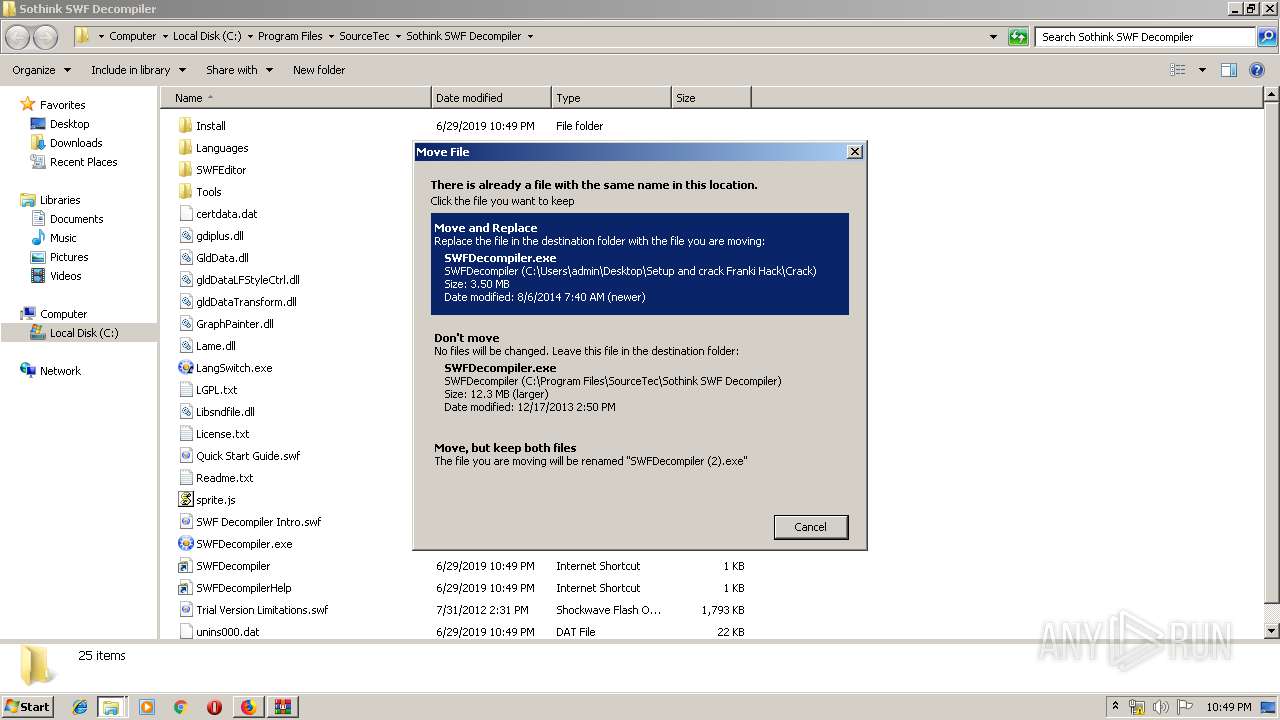1280x720 pixels.
Task: Click Cancel in Move File dialog
Action: tap(810, 527)
